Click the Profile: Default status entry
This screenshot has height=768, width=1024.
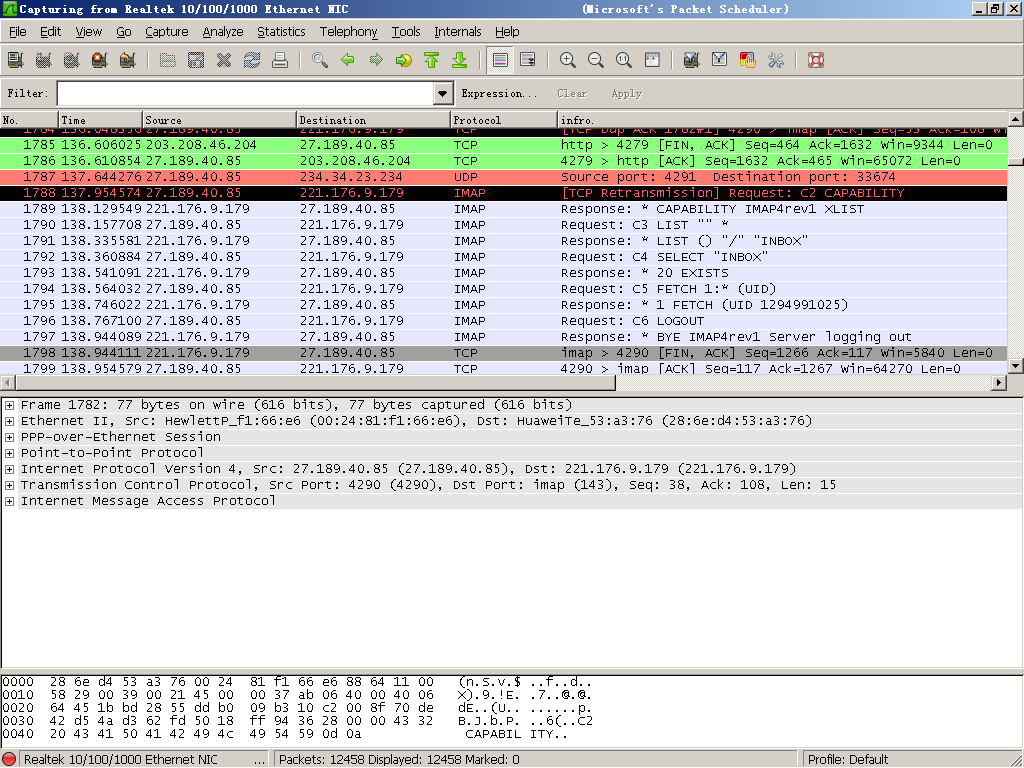coord(848,760)
